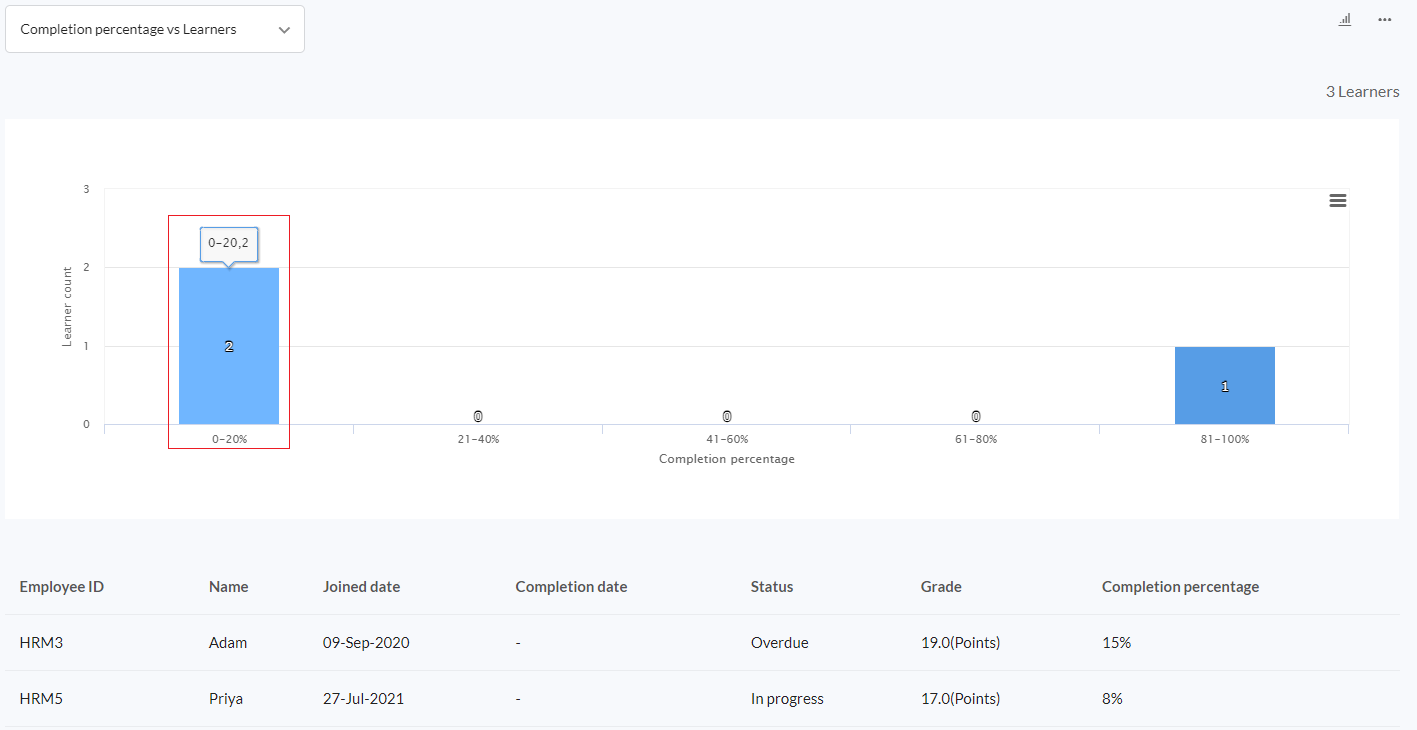Click the Completion percentage column header

pyautogui.click(x=1181, y=587)
